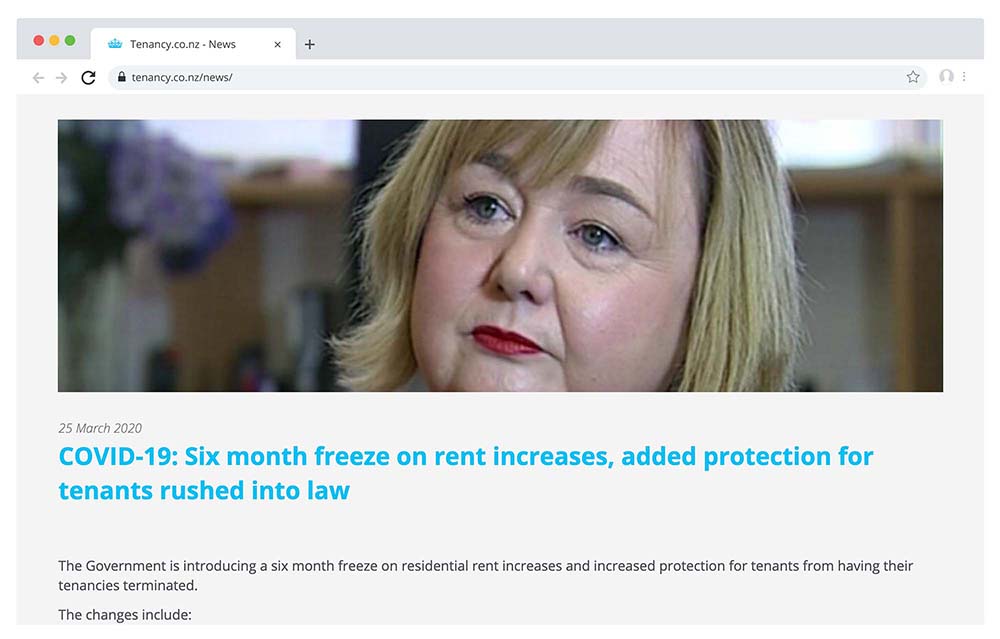This screenshot has width=1000, height=639.
Task: Open the three-dot browser menu
Action: point(964,77)
